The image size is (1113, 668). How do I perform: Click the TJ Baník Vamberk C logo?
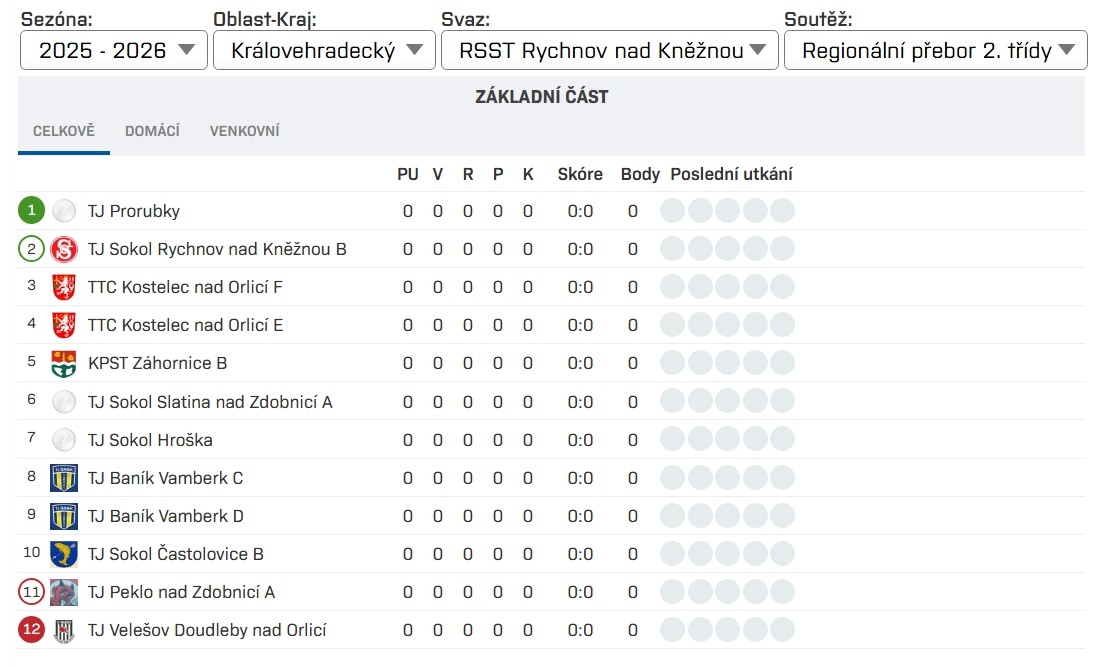pos(64,478)
